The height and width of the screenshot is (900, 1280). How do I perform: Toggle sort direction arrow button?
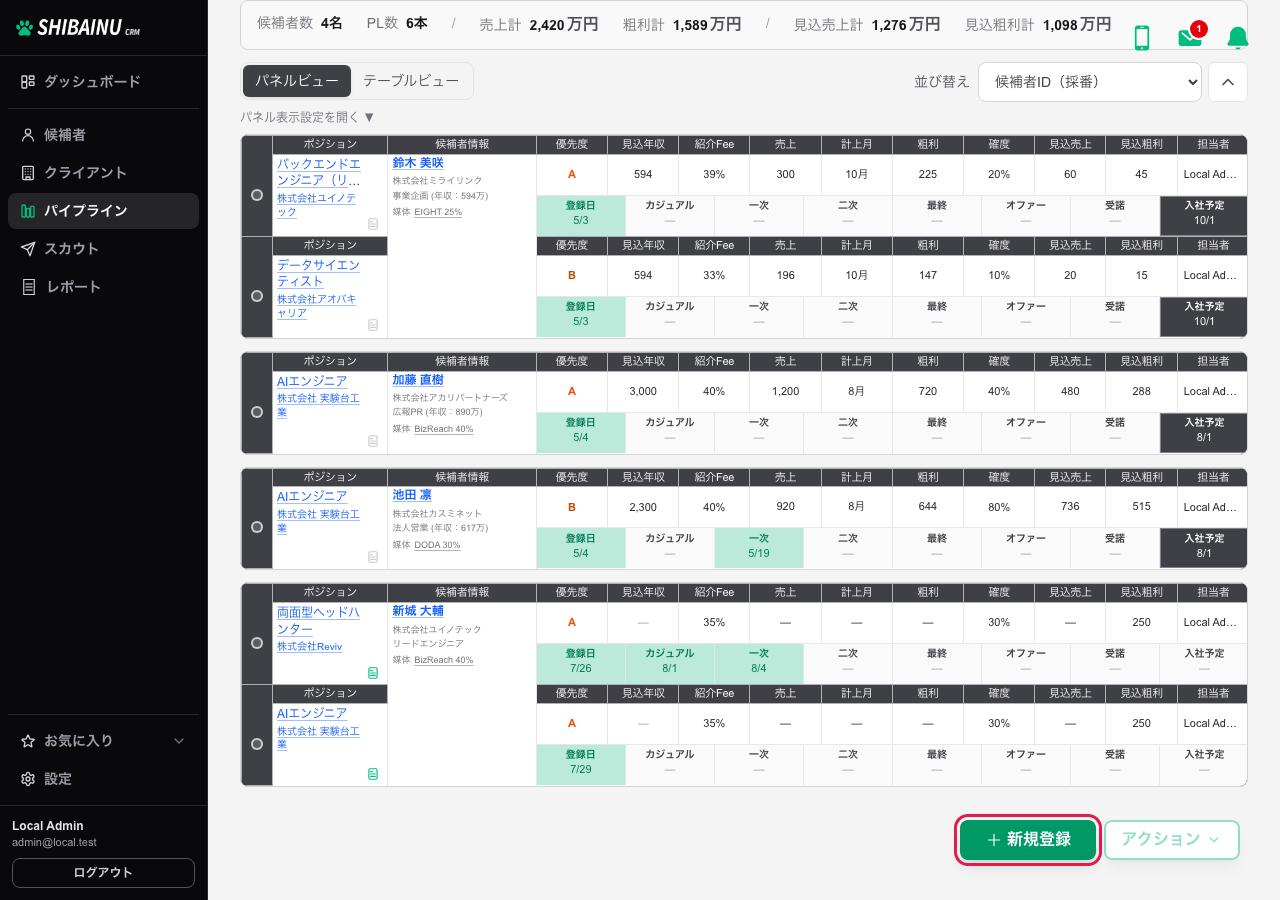point(1228,82)
